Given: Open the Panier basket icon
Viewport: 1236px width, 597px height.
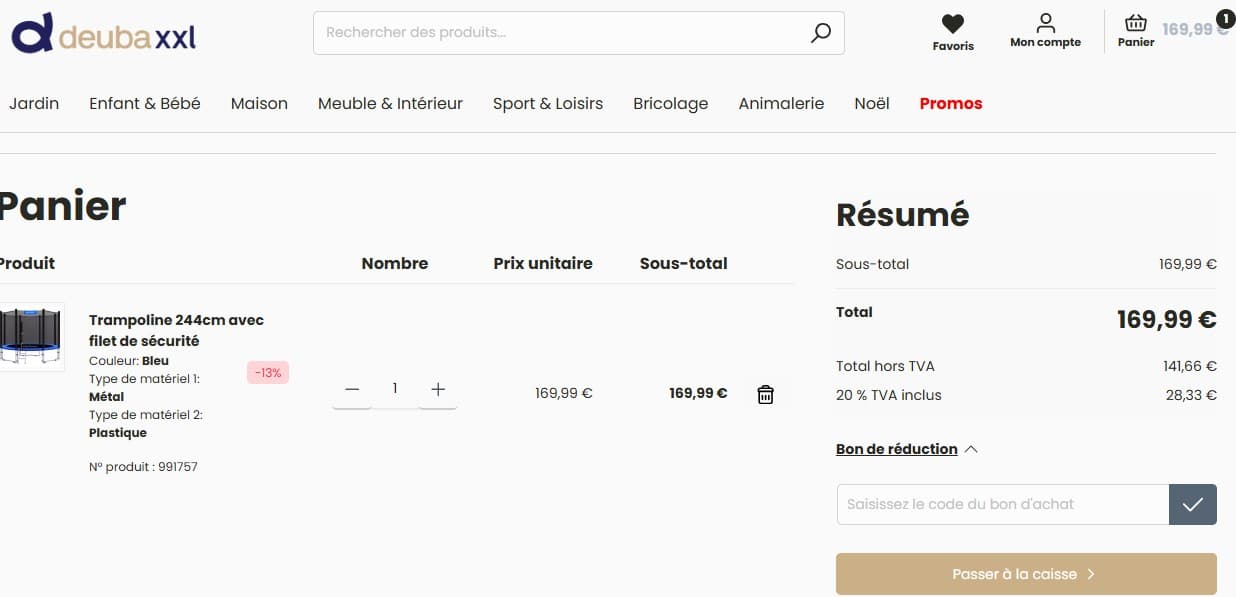Looking at the screenshot, I should (x=1135, y=25).
